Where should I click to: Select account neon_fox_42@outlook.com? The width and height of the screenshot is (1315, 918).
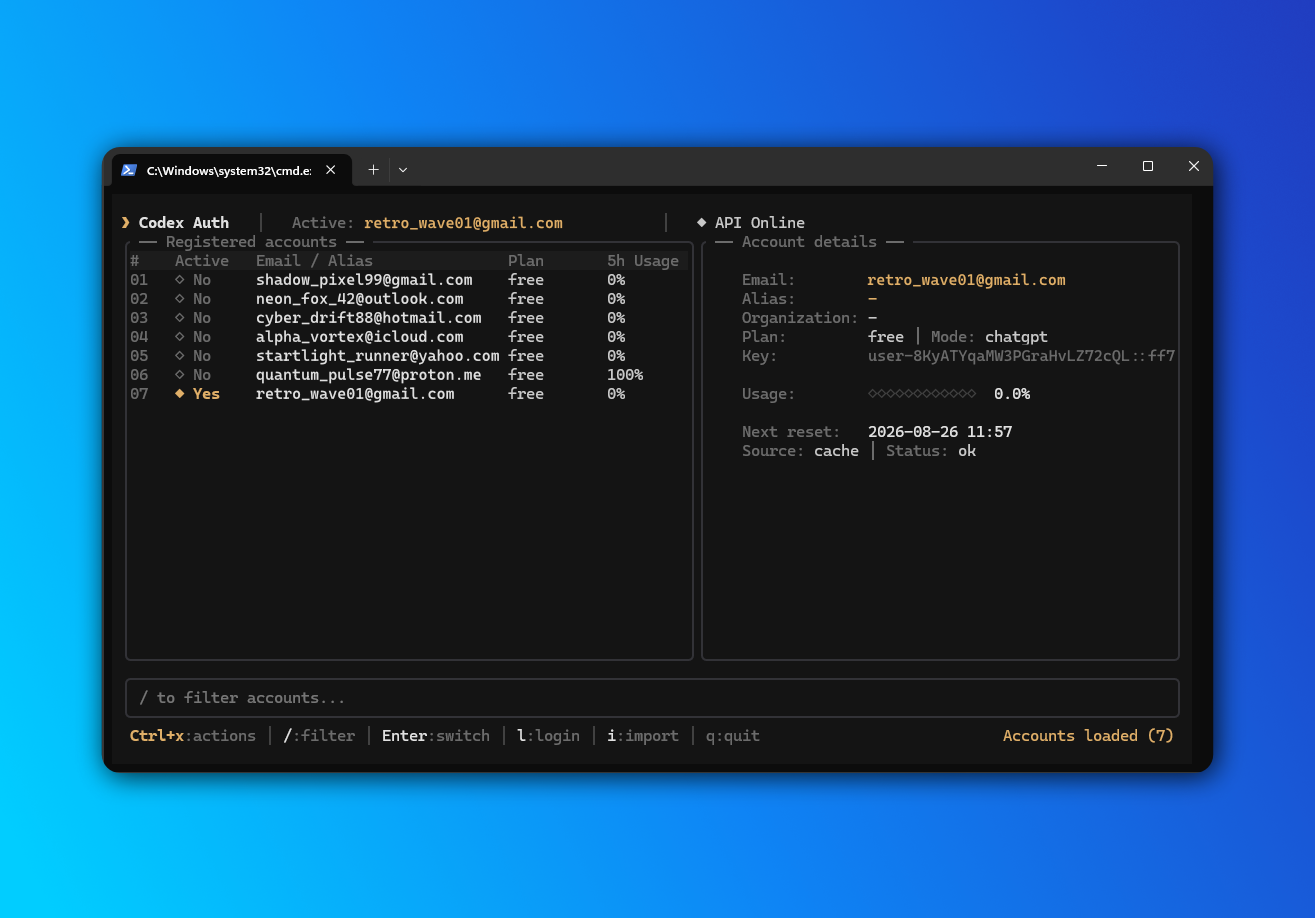(x=360, y=299)
